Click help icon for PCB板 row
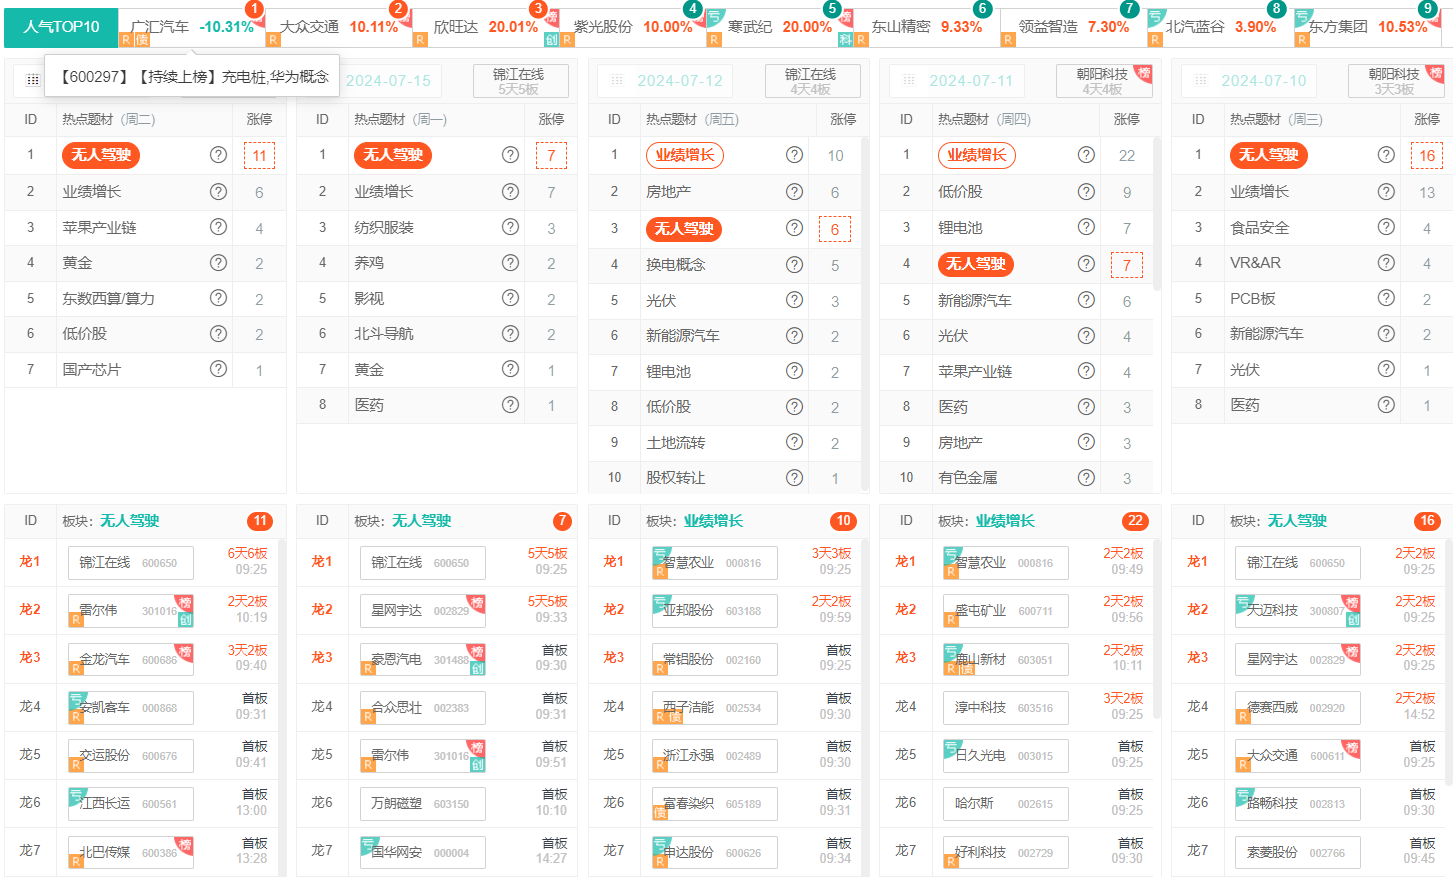1453x877 pixels. 1386,298
